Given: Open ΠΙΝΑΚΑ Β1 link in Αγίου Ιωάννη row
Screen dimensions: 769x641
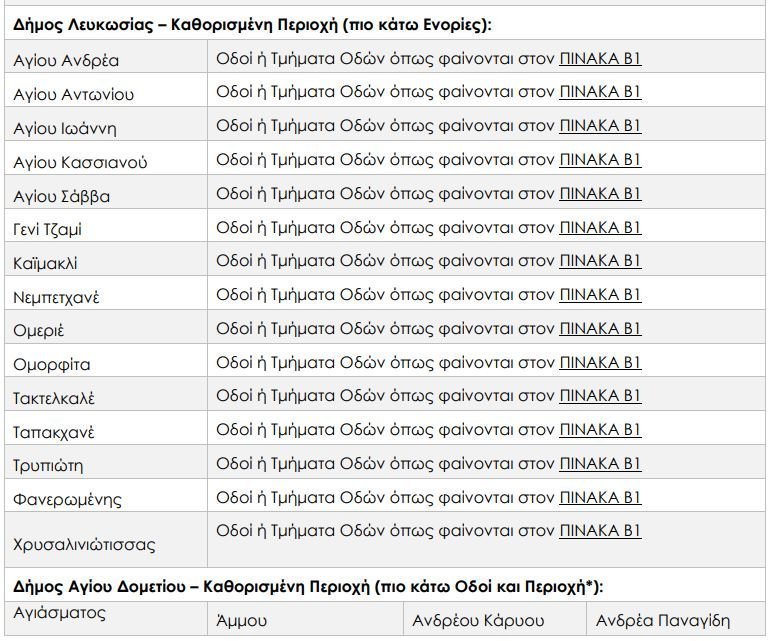Looking at the screenshot, I should 600,126.
